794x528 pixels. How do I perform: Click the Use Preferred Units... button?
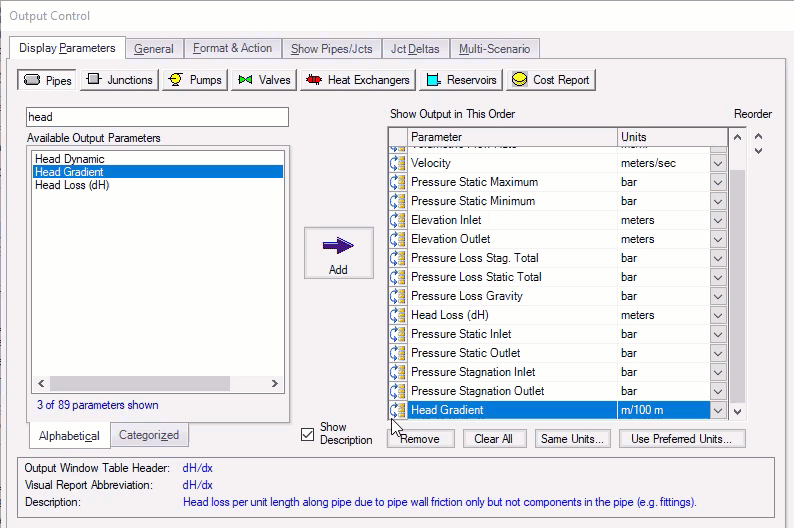[x=682, y=439]
